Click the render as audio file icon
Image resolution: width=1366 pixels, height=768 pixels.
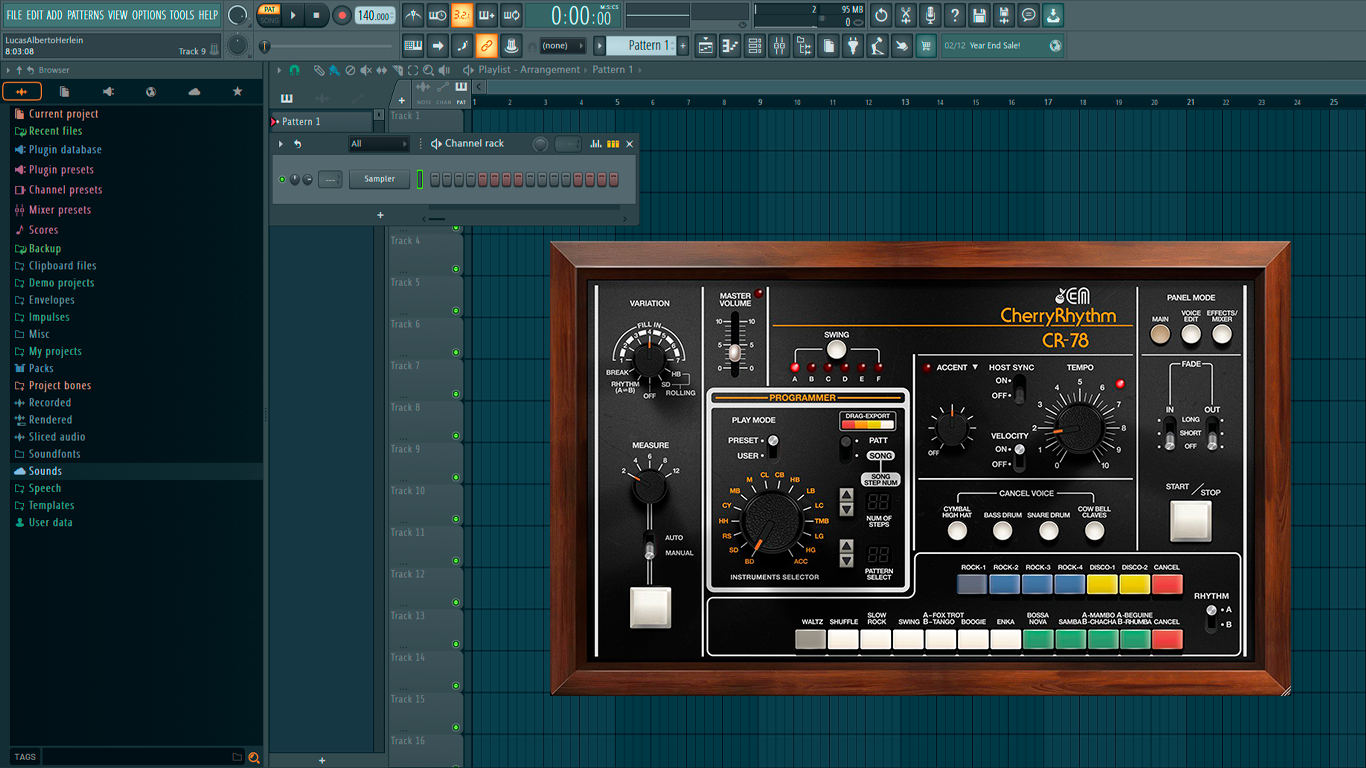[1003, 15]
